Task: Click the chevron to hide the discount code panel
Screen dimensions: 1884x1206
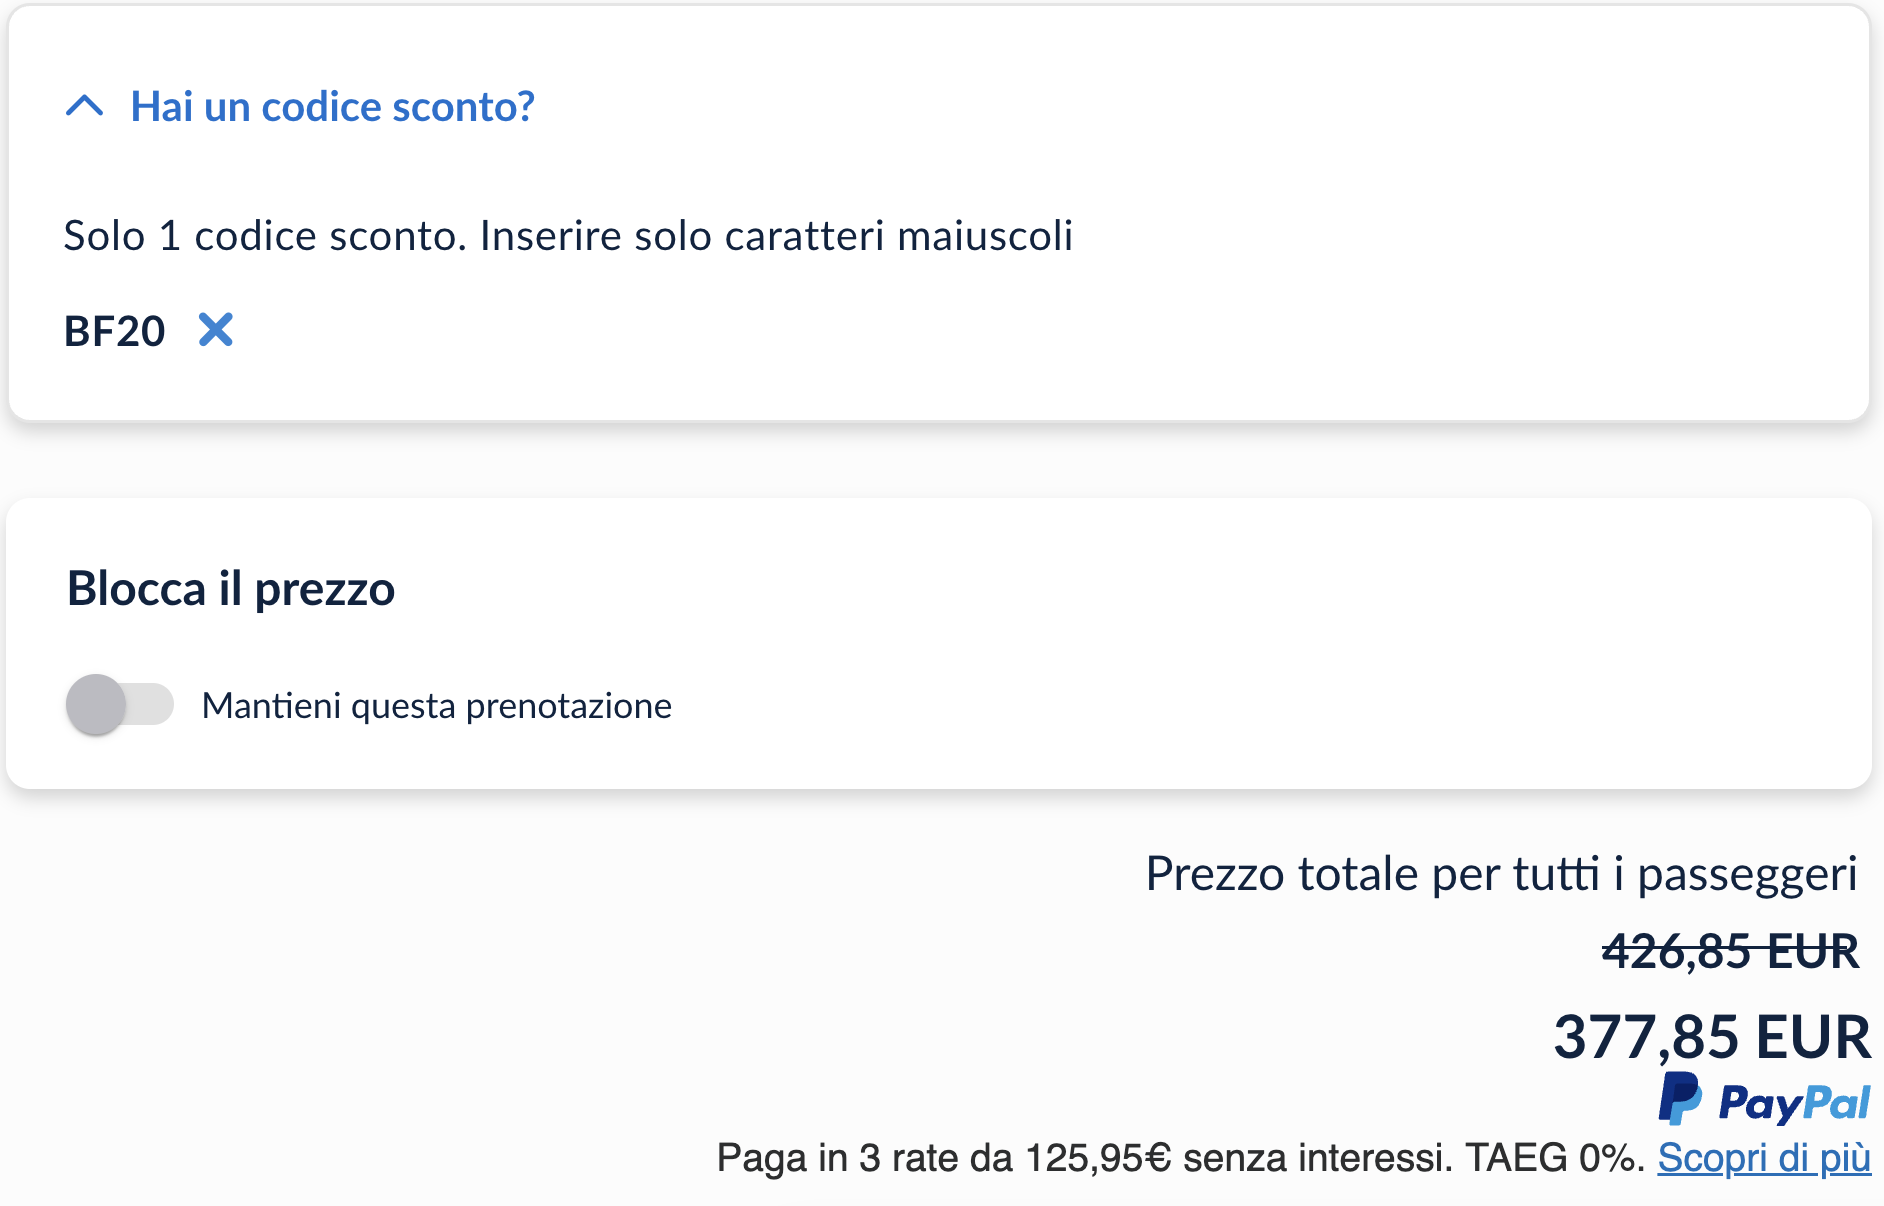Action: [x=86, y=106]
